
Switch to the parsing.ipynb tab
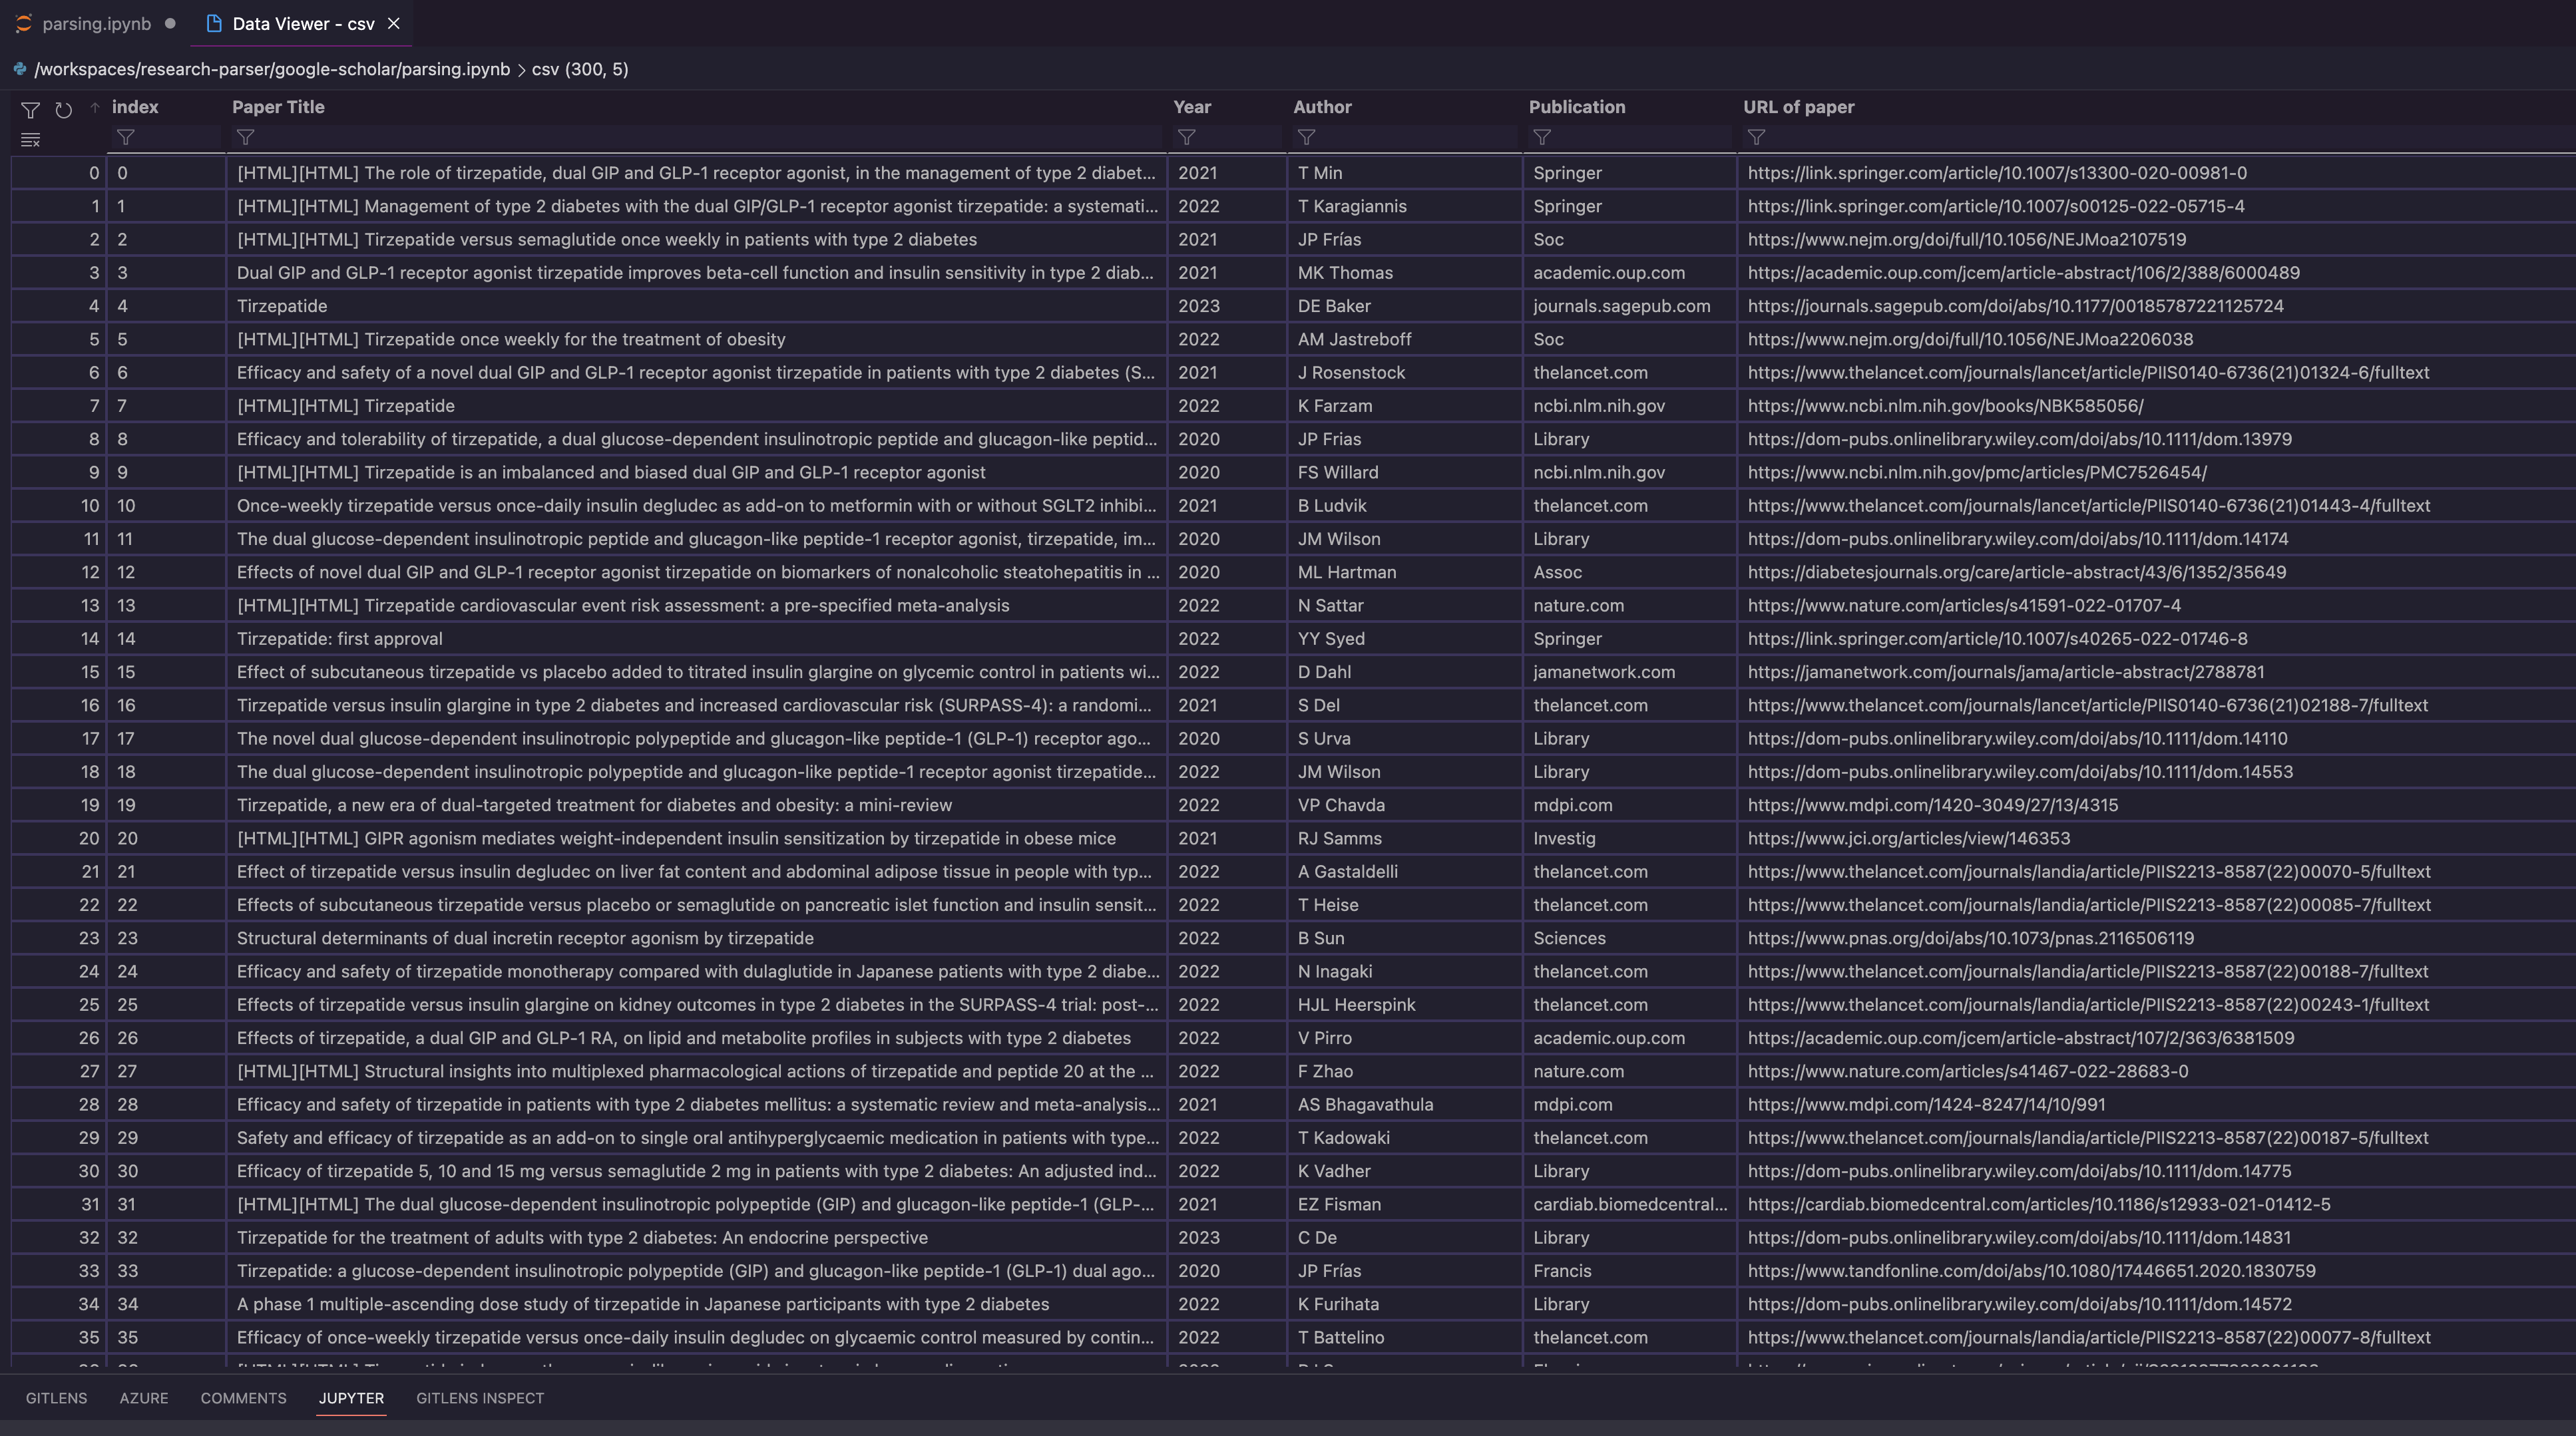point(97,24)
